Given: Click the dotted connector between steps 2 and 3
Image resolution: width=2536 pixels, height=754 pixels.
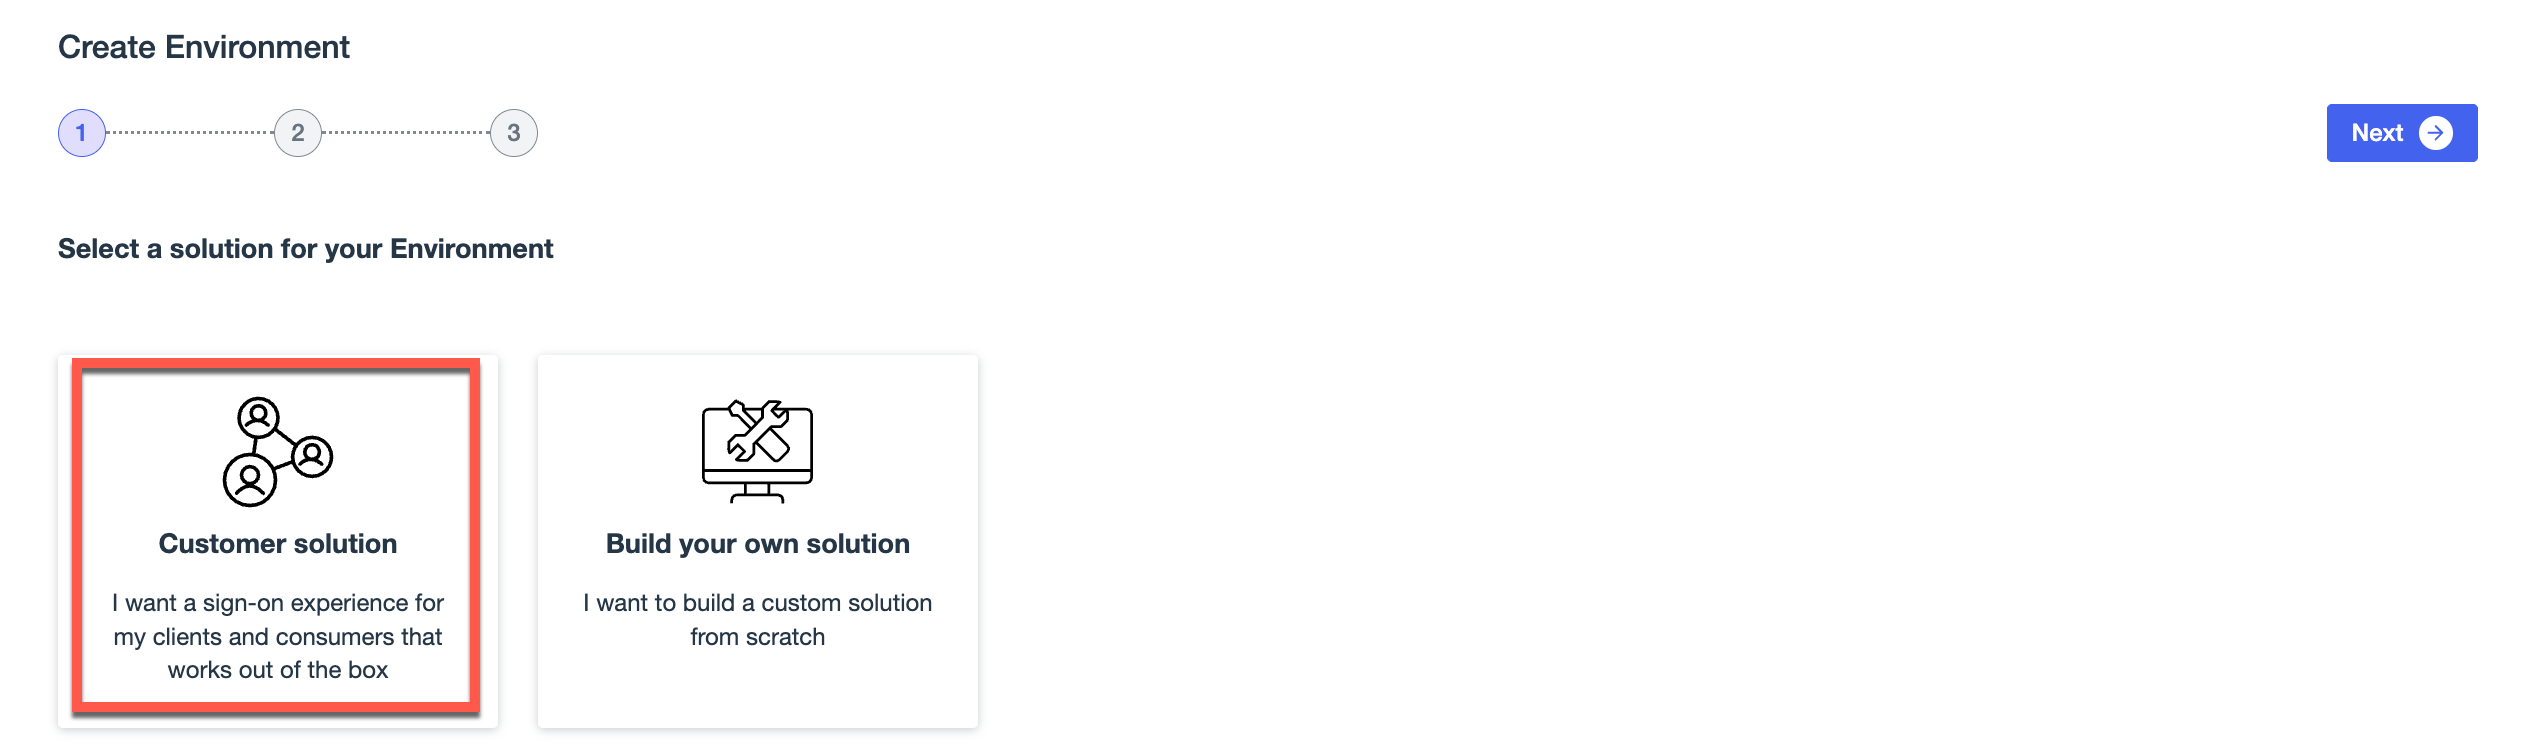Looking at the screenshot, I should (x=406, y=133).
